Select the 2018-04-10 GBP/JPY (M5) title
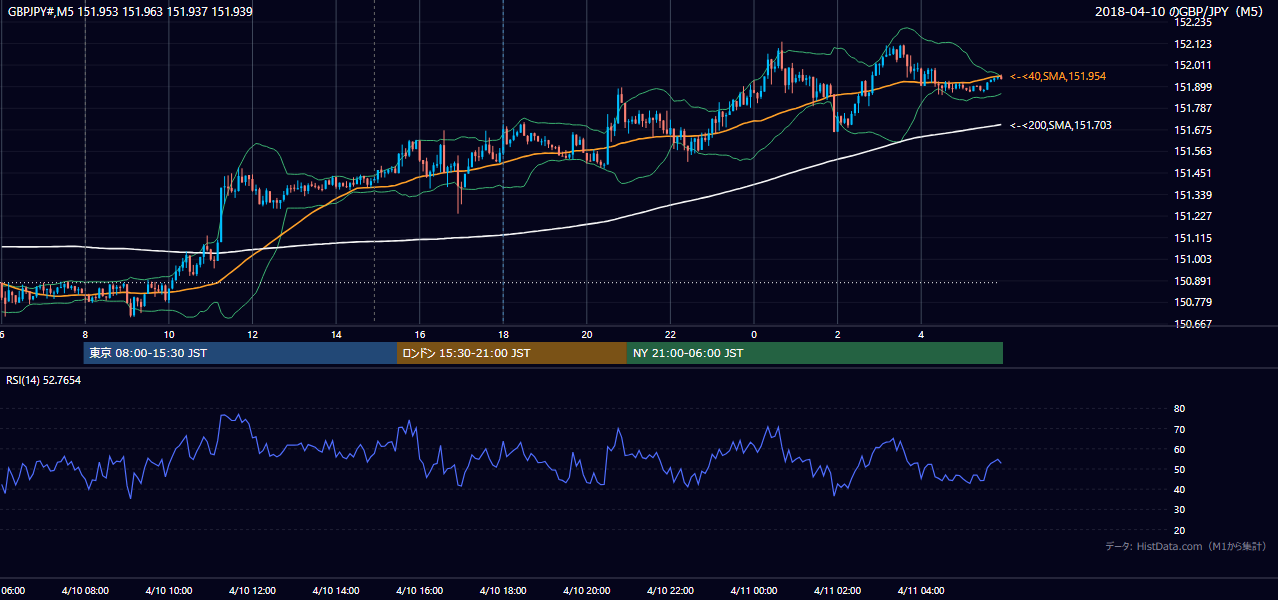Screen dimensions: 1278x600 1180,12
